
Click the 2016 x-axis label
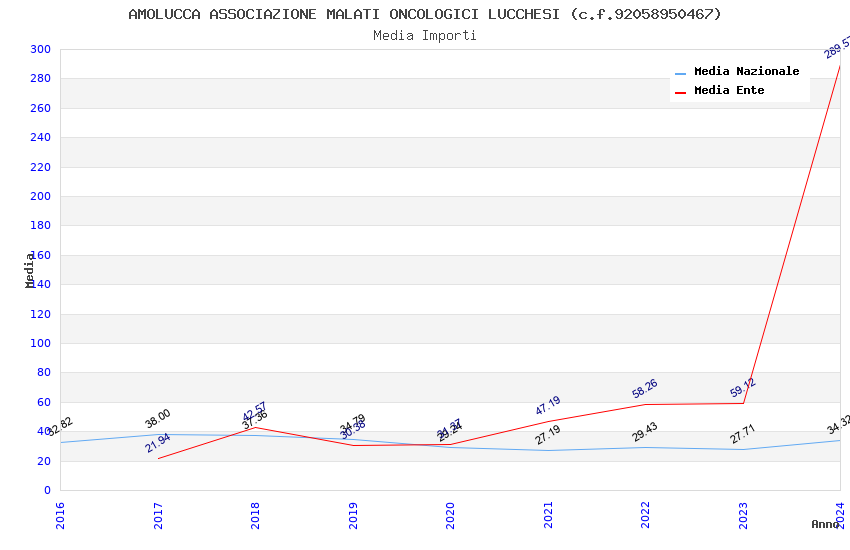click(x=60, y=515)
